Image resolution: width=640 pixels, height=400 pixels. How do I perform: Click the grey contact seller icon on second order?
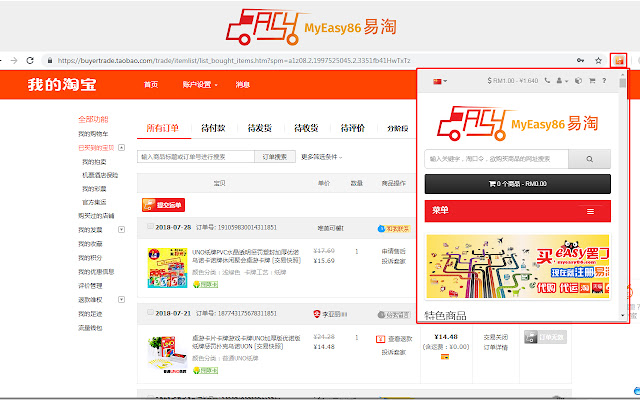click(x=393, y=315)
